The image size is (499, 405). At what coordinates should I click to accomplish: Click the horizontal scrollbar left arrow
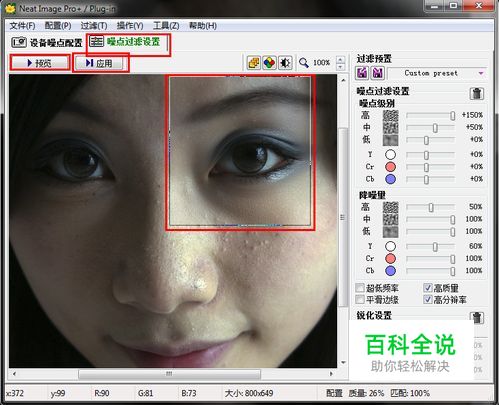(x=14, y=374)
